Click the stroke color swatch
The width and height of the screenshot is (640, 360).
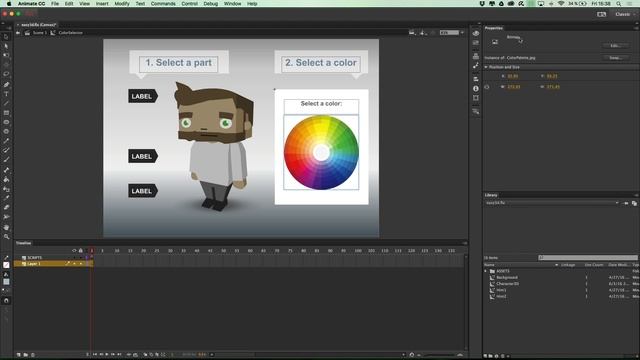coord(6,265)
